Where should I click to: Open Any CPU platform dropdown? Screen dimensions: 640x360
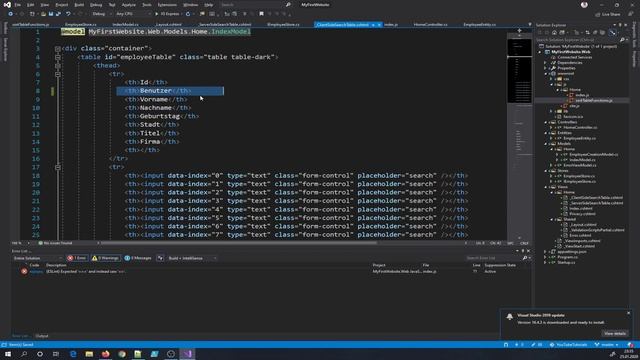[x=132, y=14]
